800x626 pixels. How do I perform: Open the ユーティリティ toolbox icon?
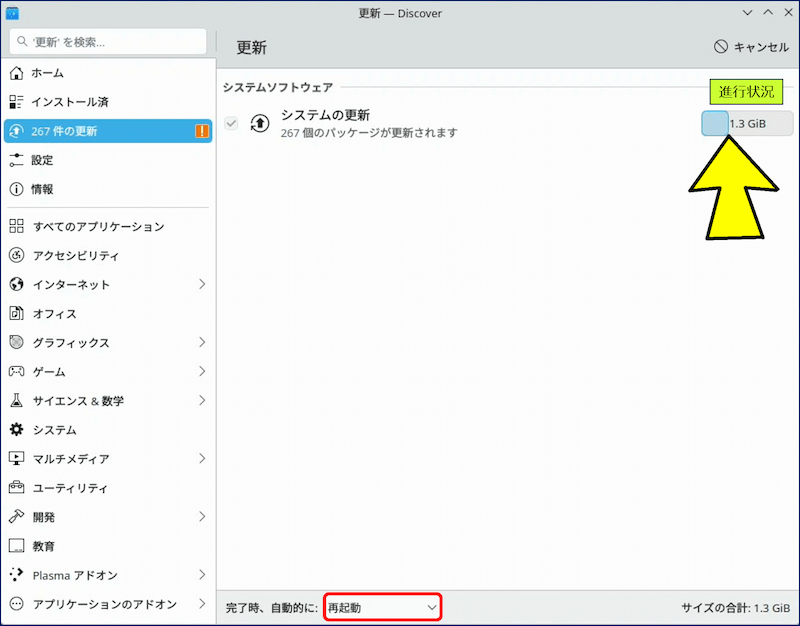click(16, 488)
